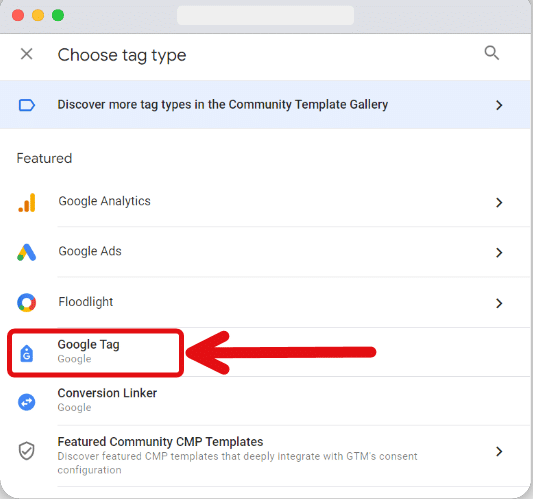
Task: Select the Floodlight tag type
Action: click(265, 302)
